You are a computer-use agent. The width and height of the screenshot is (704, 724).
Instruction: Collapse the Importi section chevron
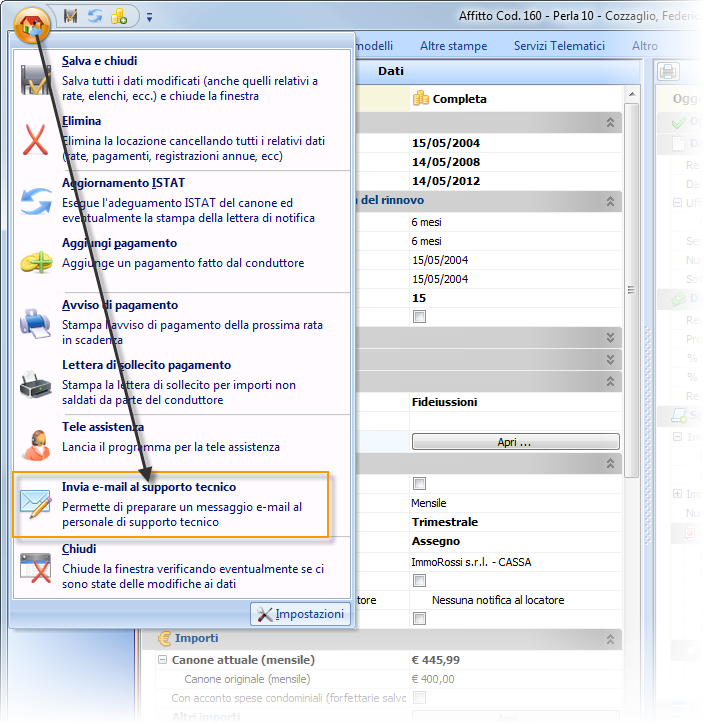[610, 639]
